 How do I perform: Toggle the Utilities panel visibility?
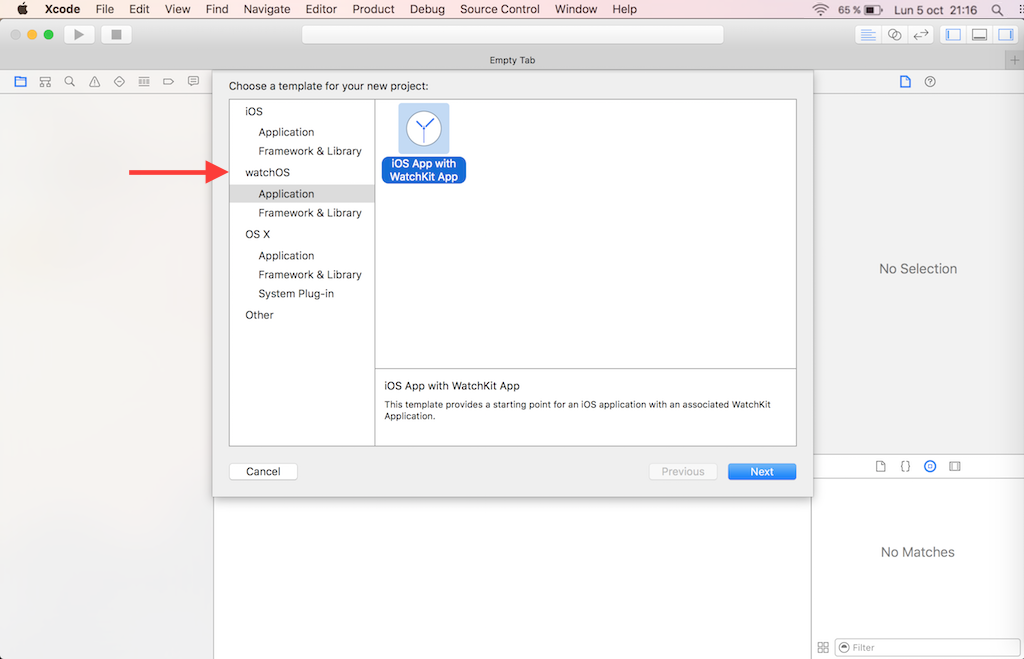pos(1006,35)
